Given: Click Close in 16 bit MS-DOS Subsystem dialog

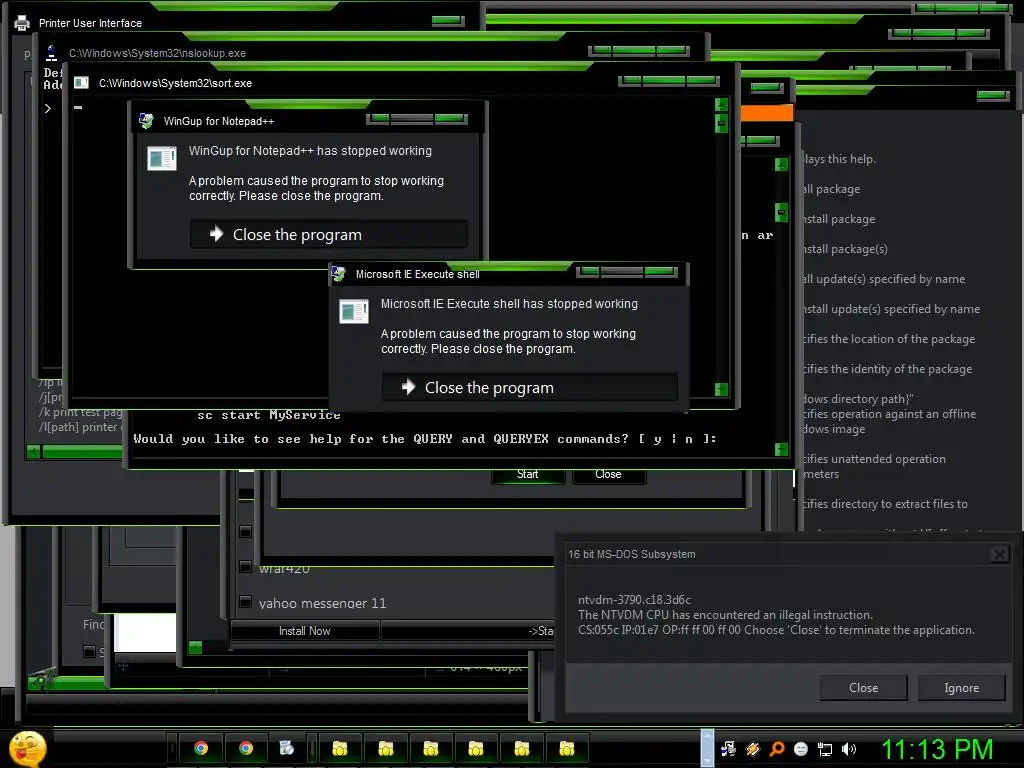Looking at the screenshot, I should 863,688.
